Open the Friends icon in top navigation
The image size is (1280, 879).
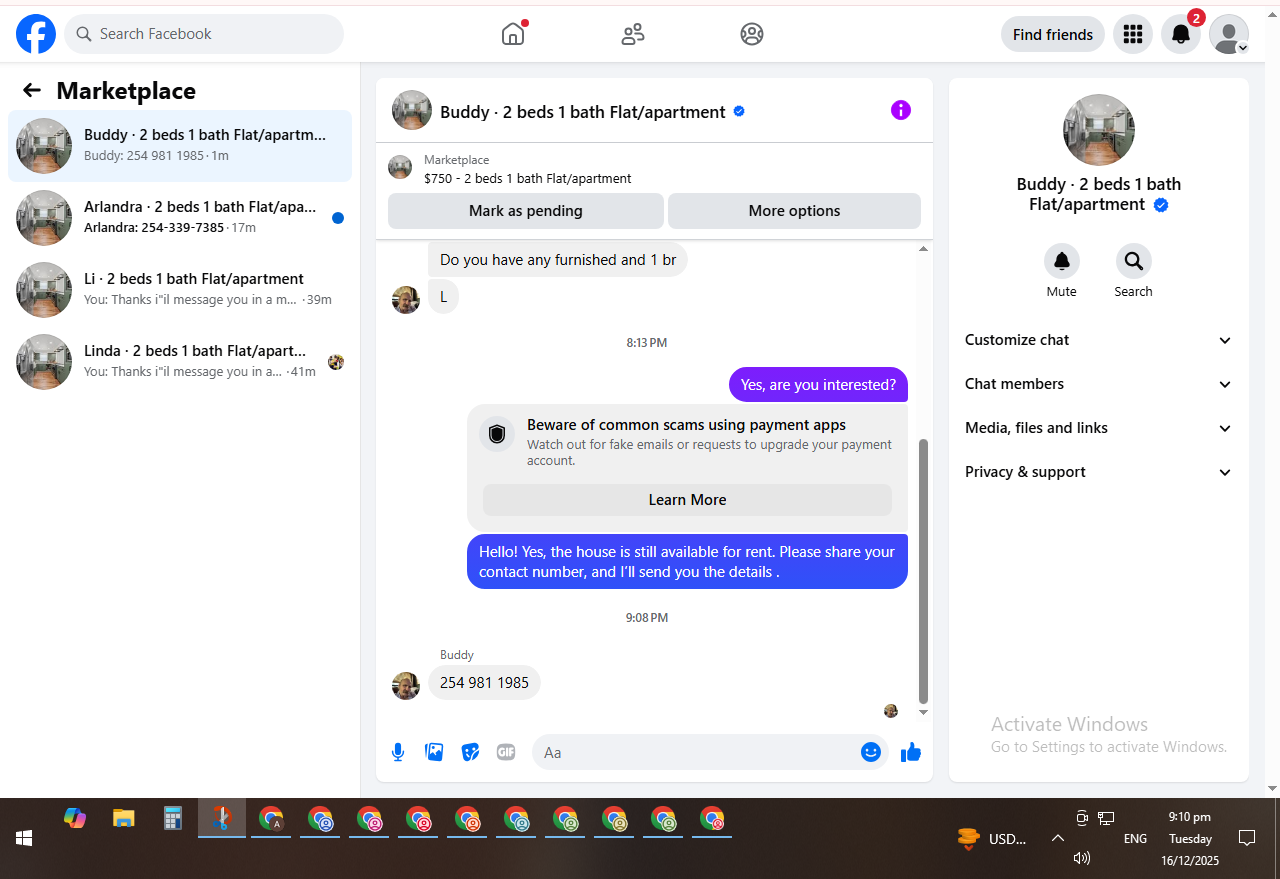coord(633,34)
